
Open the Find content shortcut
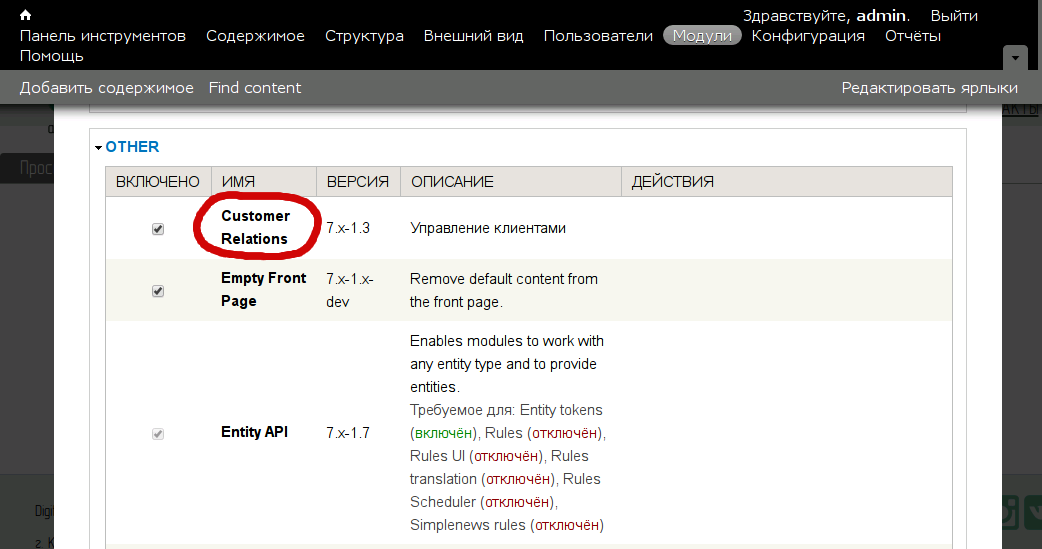pos(255,88)
